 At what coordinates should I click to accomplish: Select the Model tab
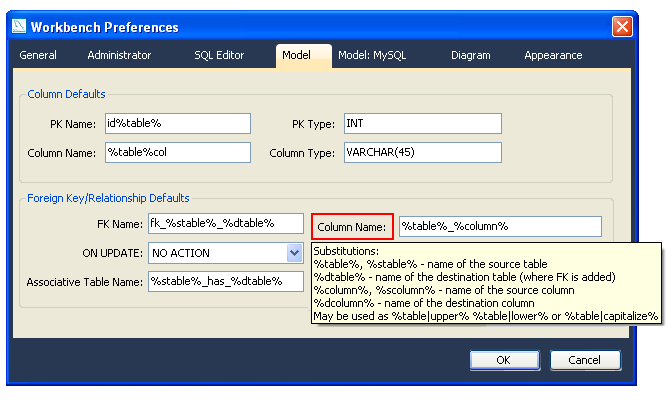click(x=296, y=56)
